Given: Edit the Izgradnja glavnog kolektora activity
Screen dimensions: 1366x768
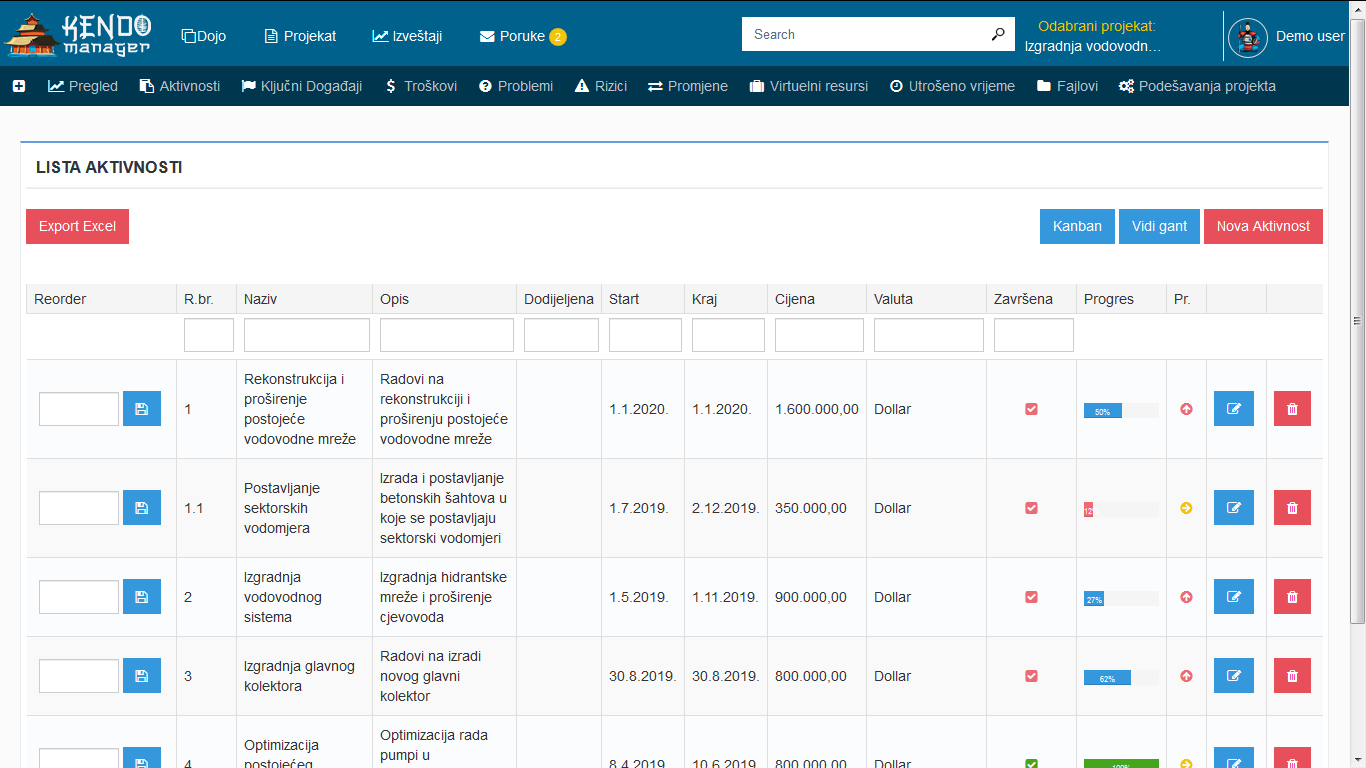Looking at the screenshot, I should [1234, 676].
